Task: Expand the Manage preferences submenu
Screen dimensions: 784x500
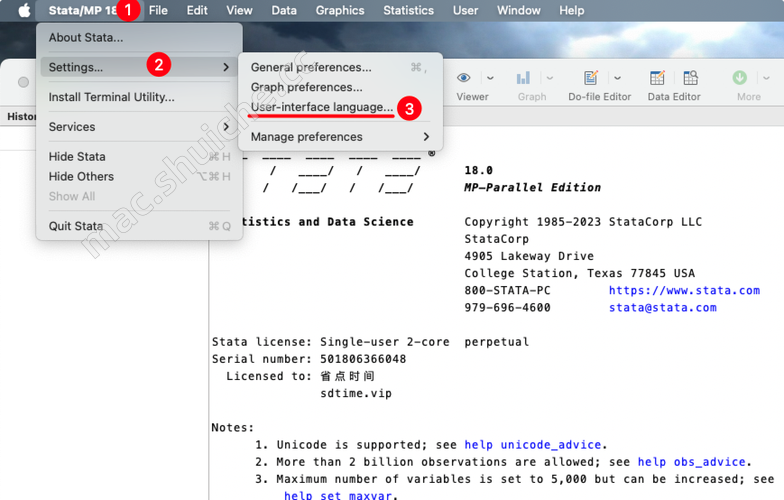Action: click(x=340, y=137)
